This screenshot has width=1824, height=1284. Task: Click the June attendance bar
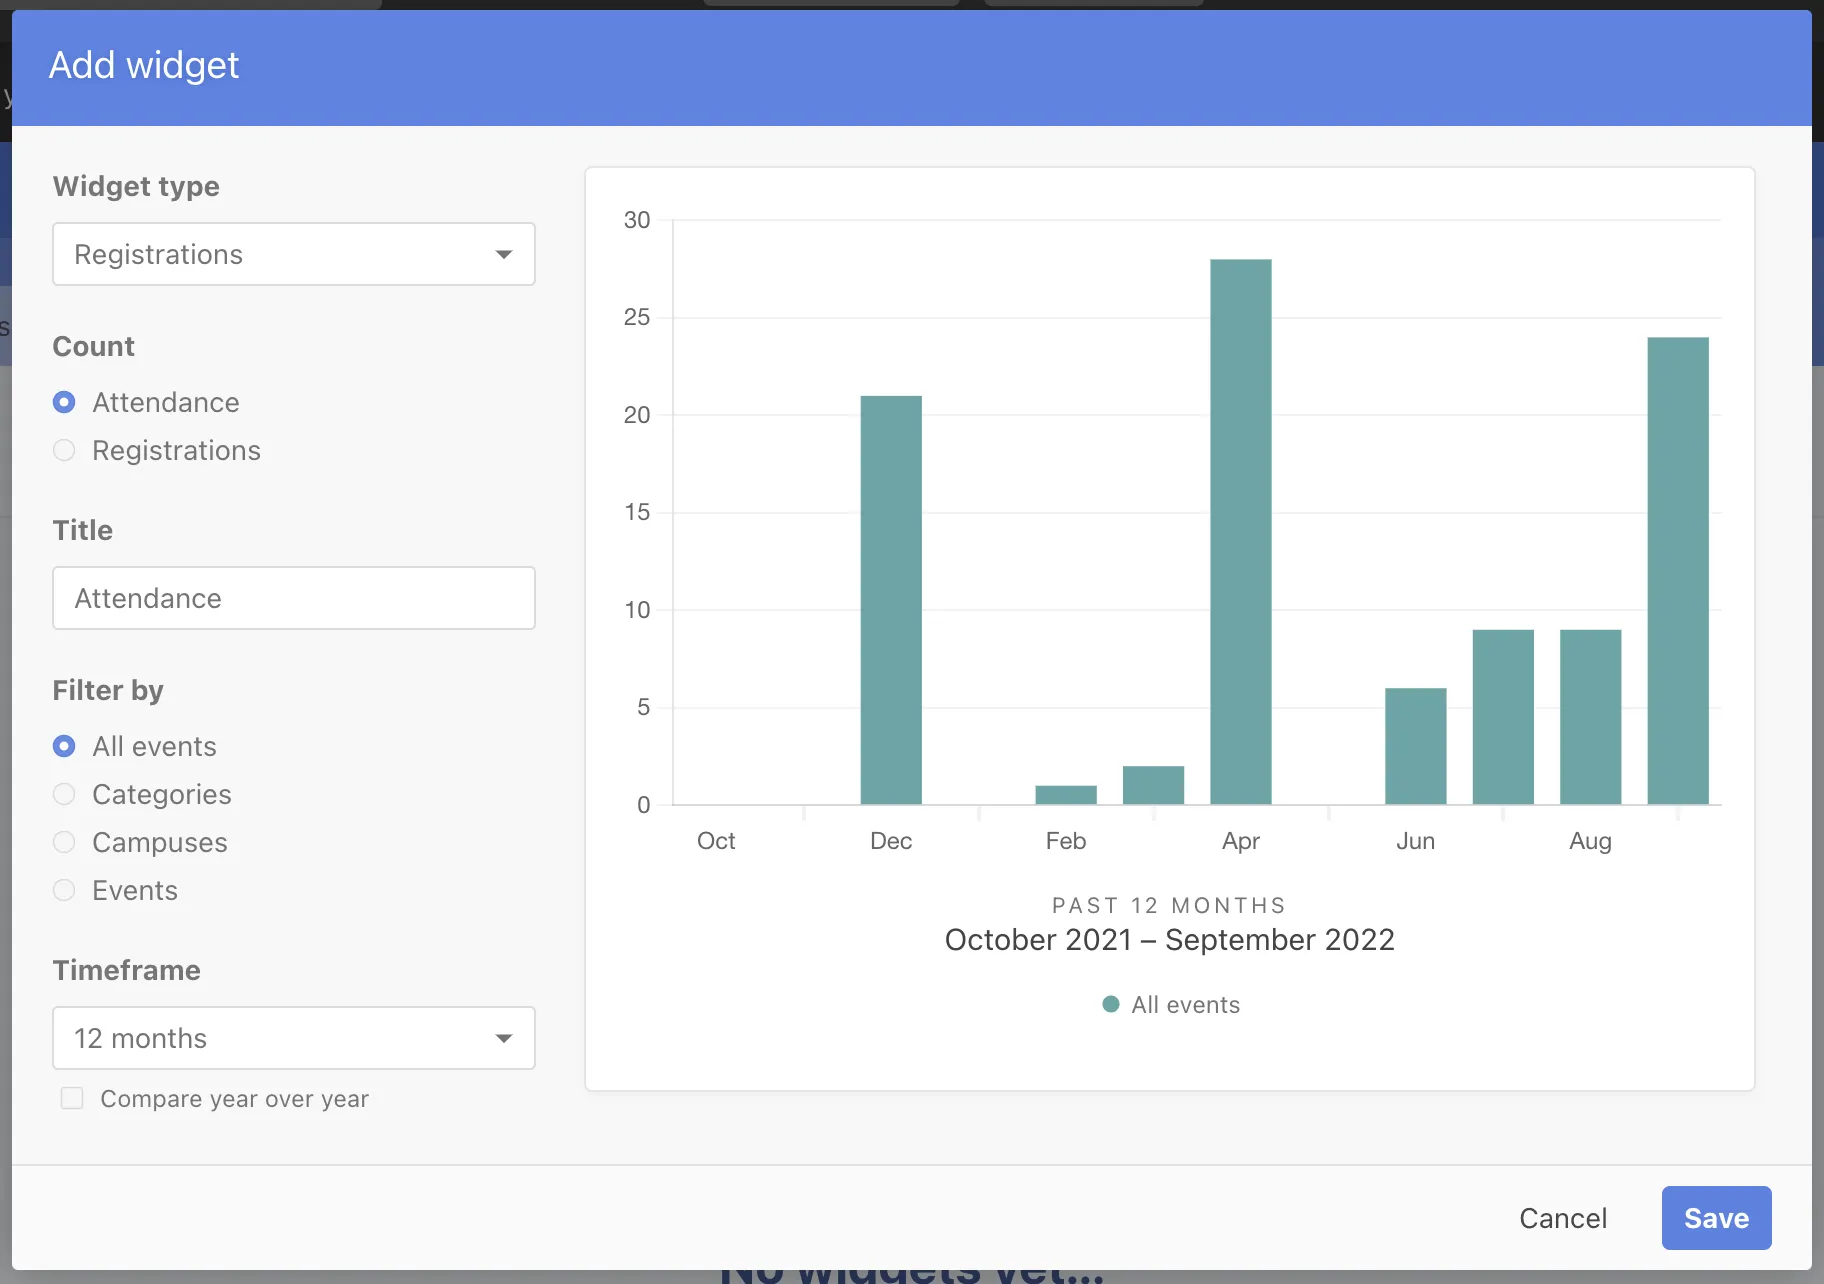point(1415,746)
